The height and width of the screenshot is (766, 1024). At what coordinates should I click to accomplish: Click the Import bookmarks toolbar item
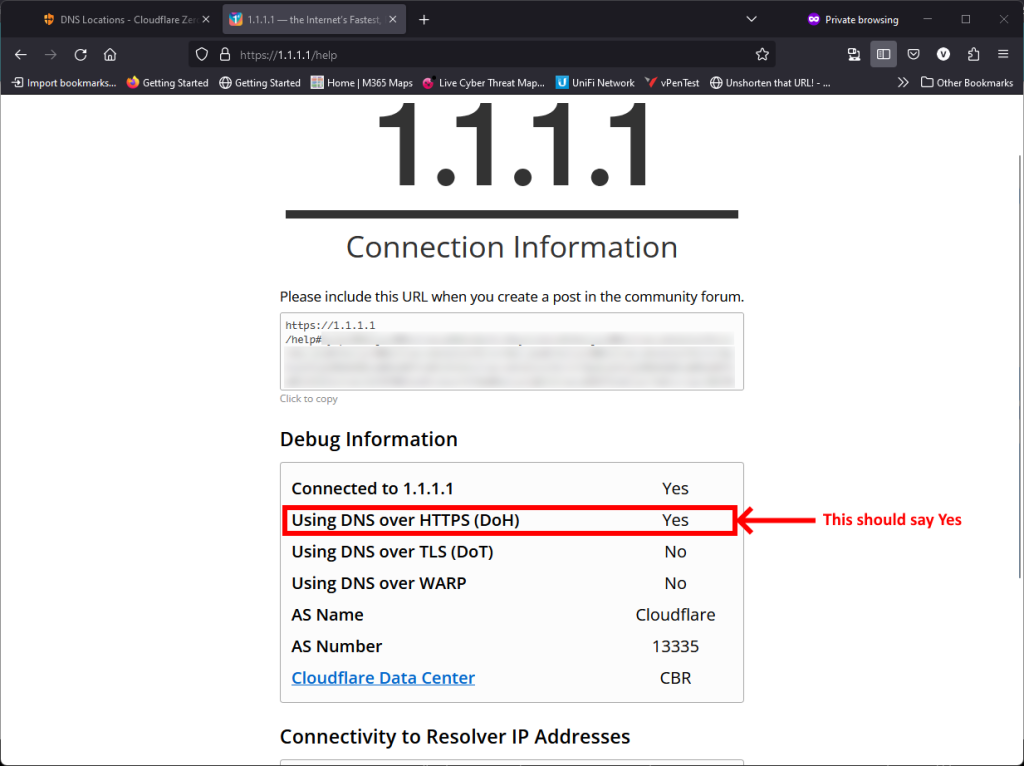(x=64, y=83)
